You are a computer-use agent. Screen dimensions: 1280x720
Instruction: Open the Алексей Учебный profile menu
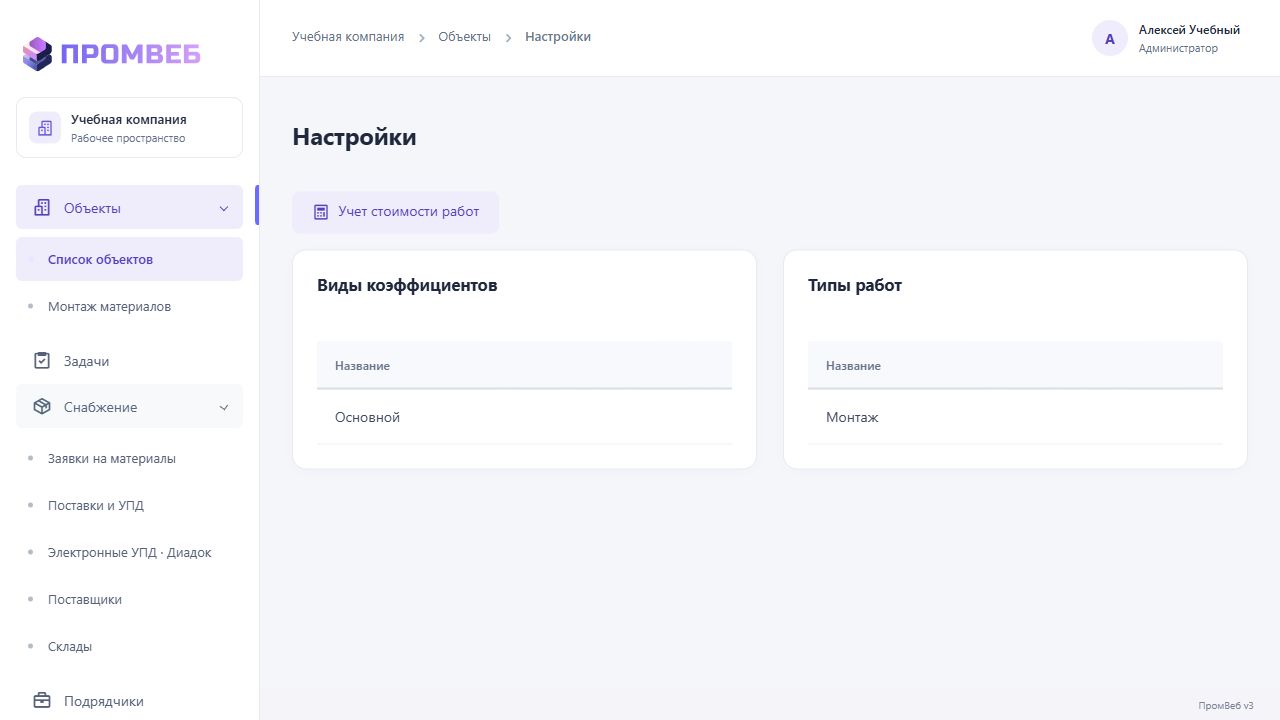click(1167, 39)
